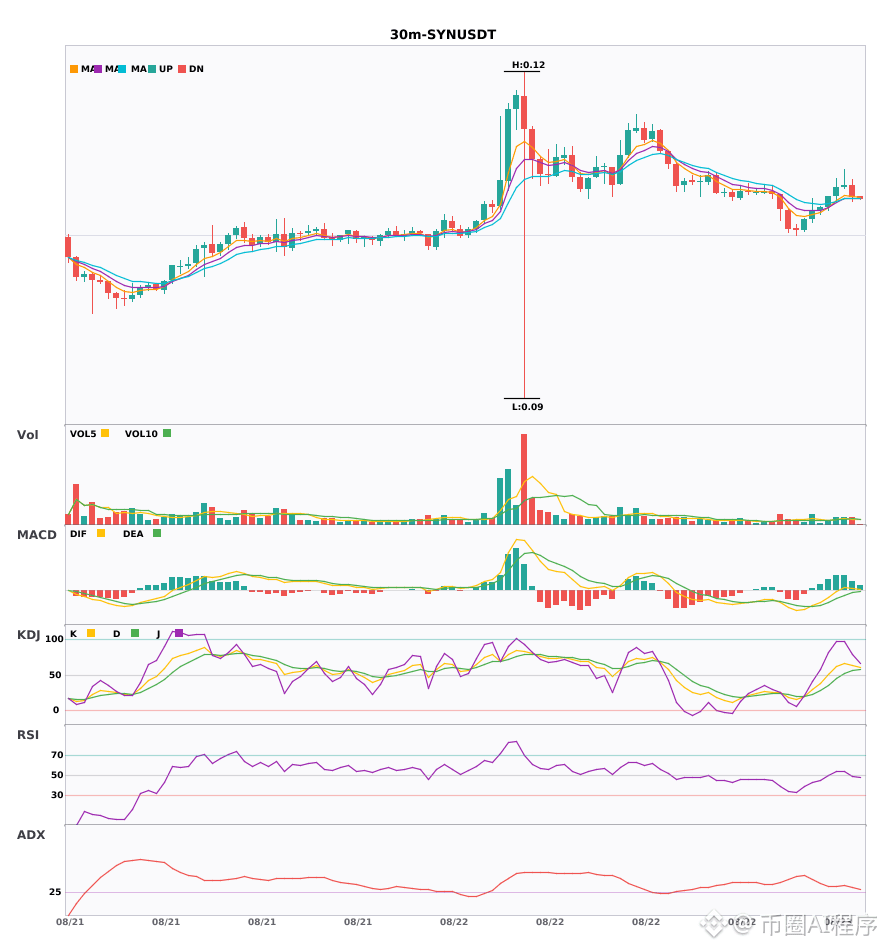The image size is (885, 950).
Task: Click the tallest red volume bar
Action: (524, 479)
